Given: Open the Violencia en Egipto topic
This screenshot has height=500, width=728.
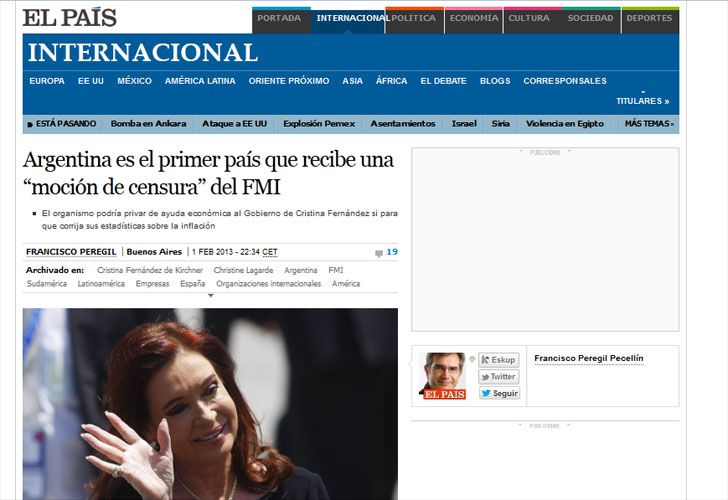Looking at the screenshot, I should [565, 123].
